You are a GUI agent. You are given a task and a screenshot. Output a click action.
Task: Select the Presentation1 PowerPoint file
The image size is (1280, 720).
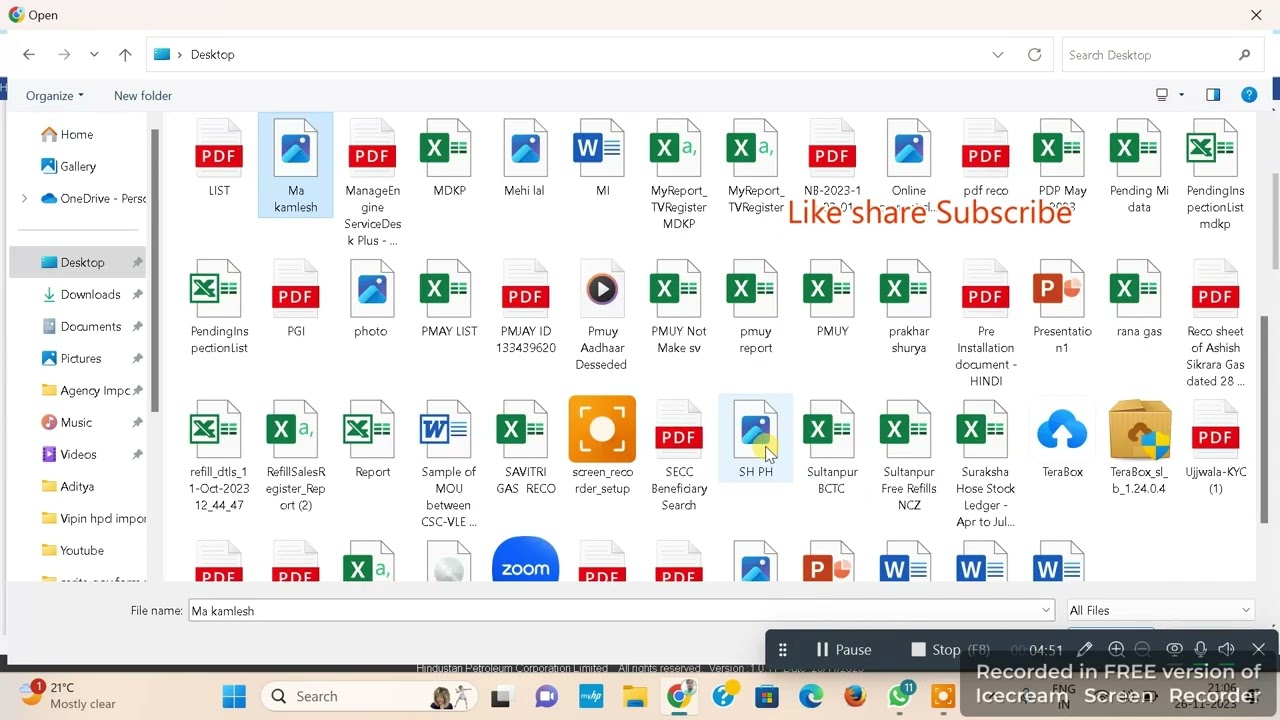(x=1062, y=306)
